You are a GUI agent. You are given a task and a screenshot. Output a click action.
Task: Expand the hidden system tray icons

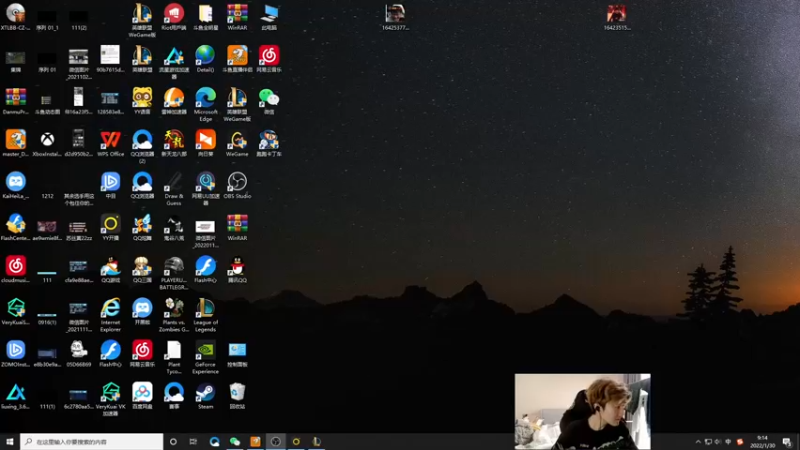[x=698, y=442]
